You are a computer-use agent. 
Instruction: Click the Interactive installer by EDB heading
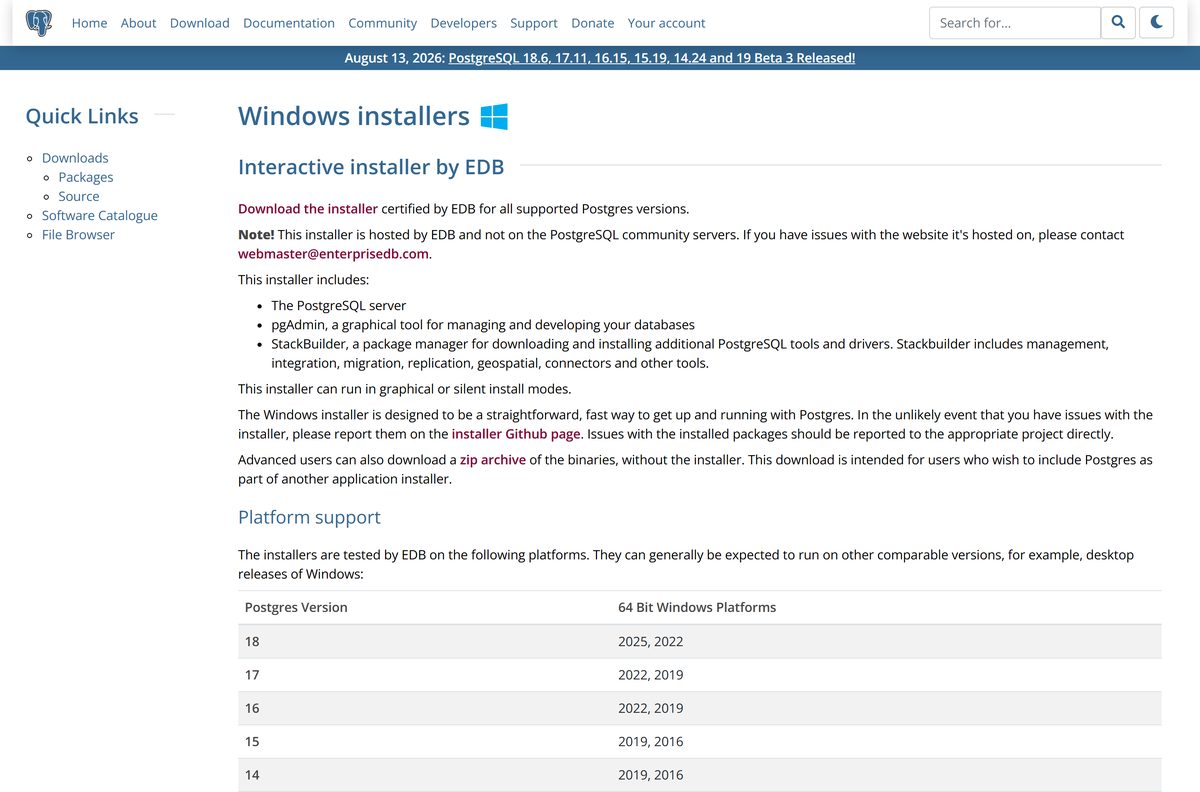tap(371, 167)
